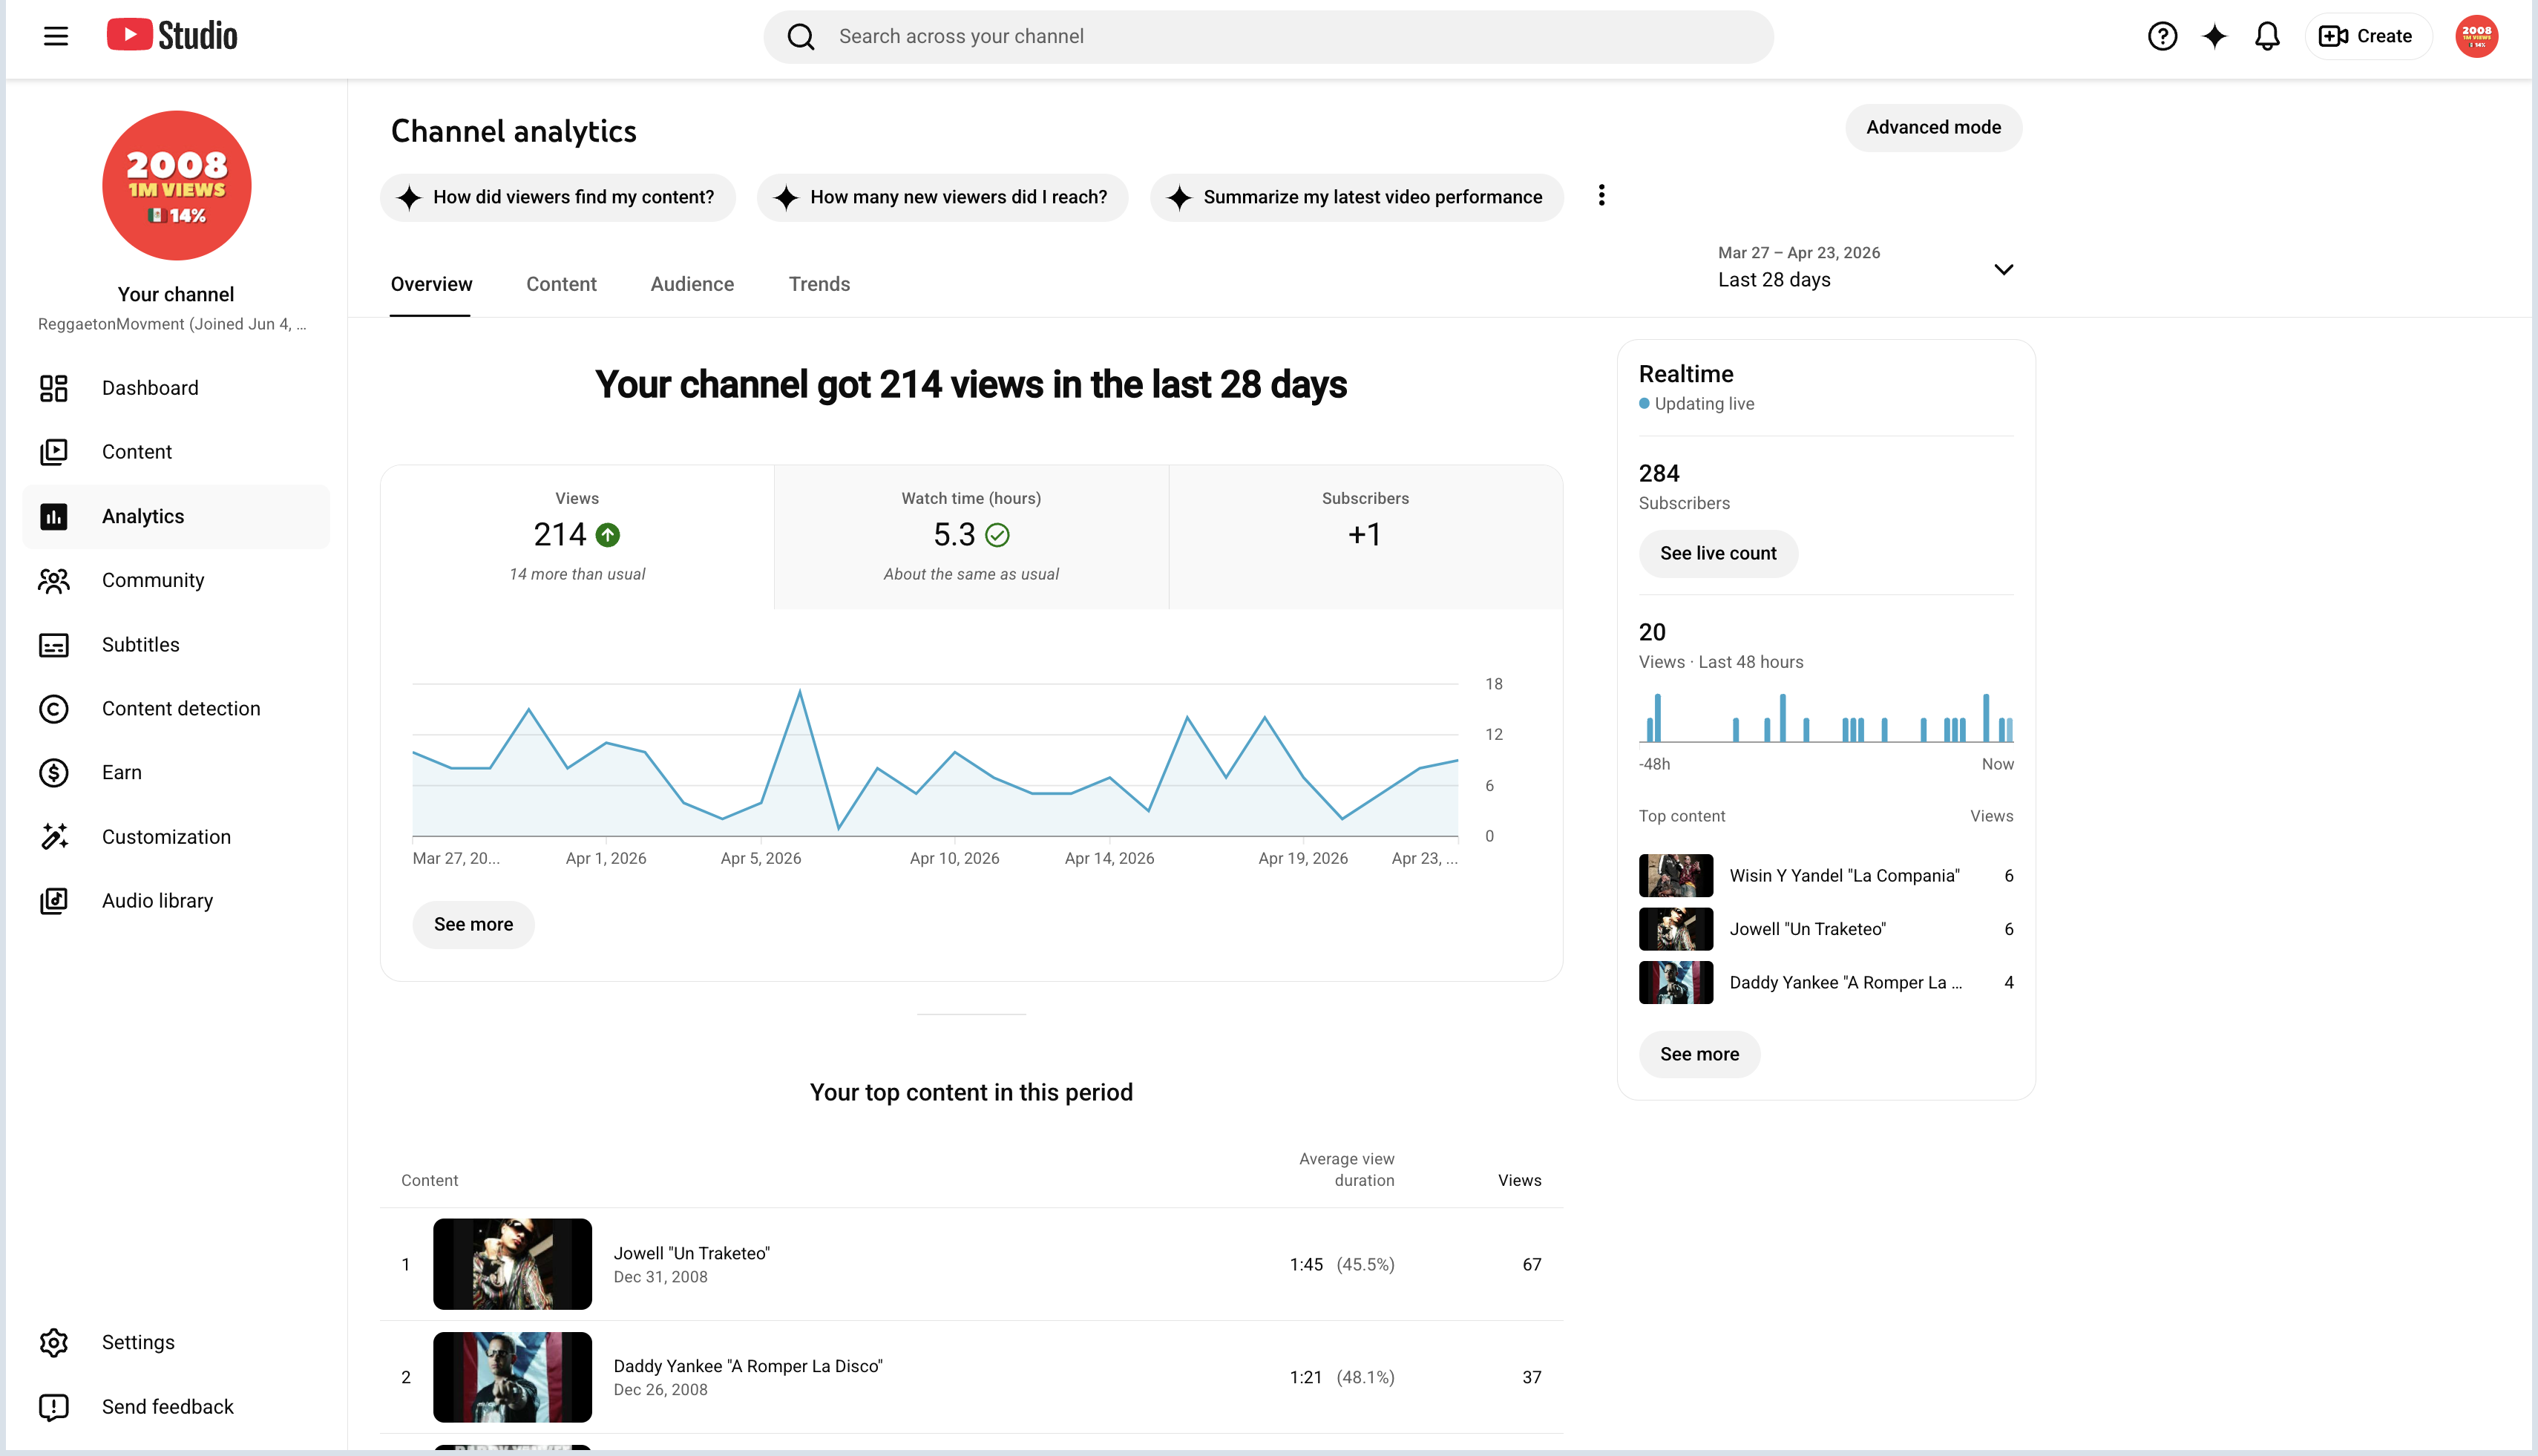Click the Dashboard grid icon

coord(54,388)
